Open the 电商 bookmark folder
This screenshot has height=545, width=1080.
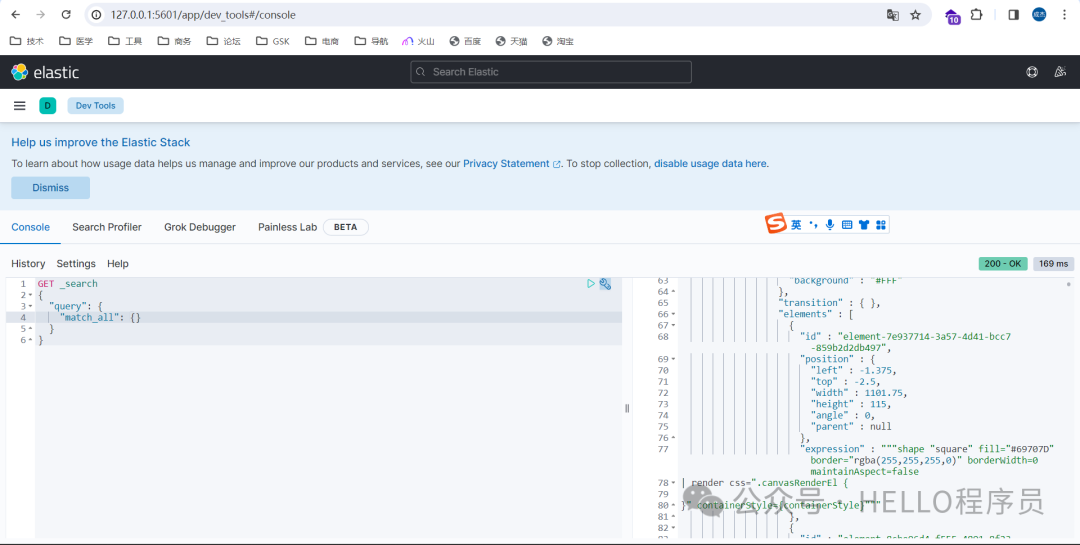click(x=322, y=41)
